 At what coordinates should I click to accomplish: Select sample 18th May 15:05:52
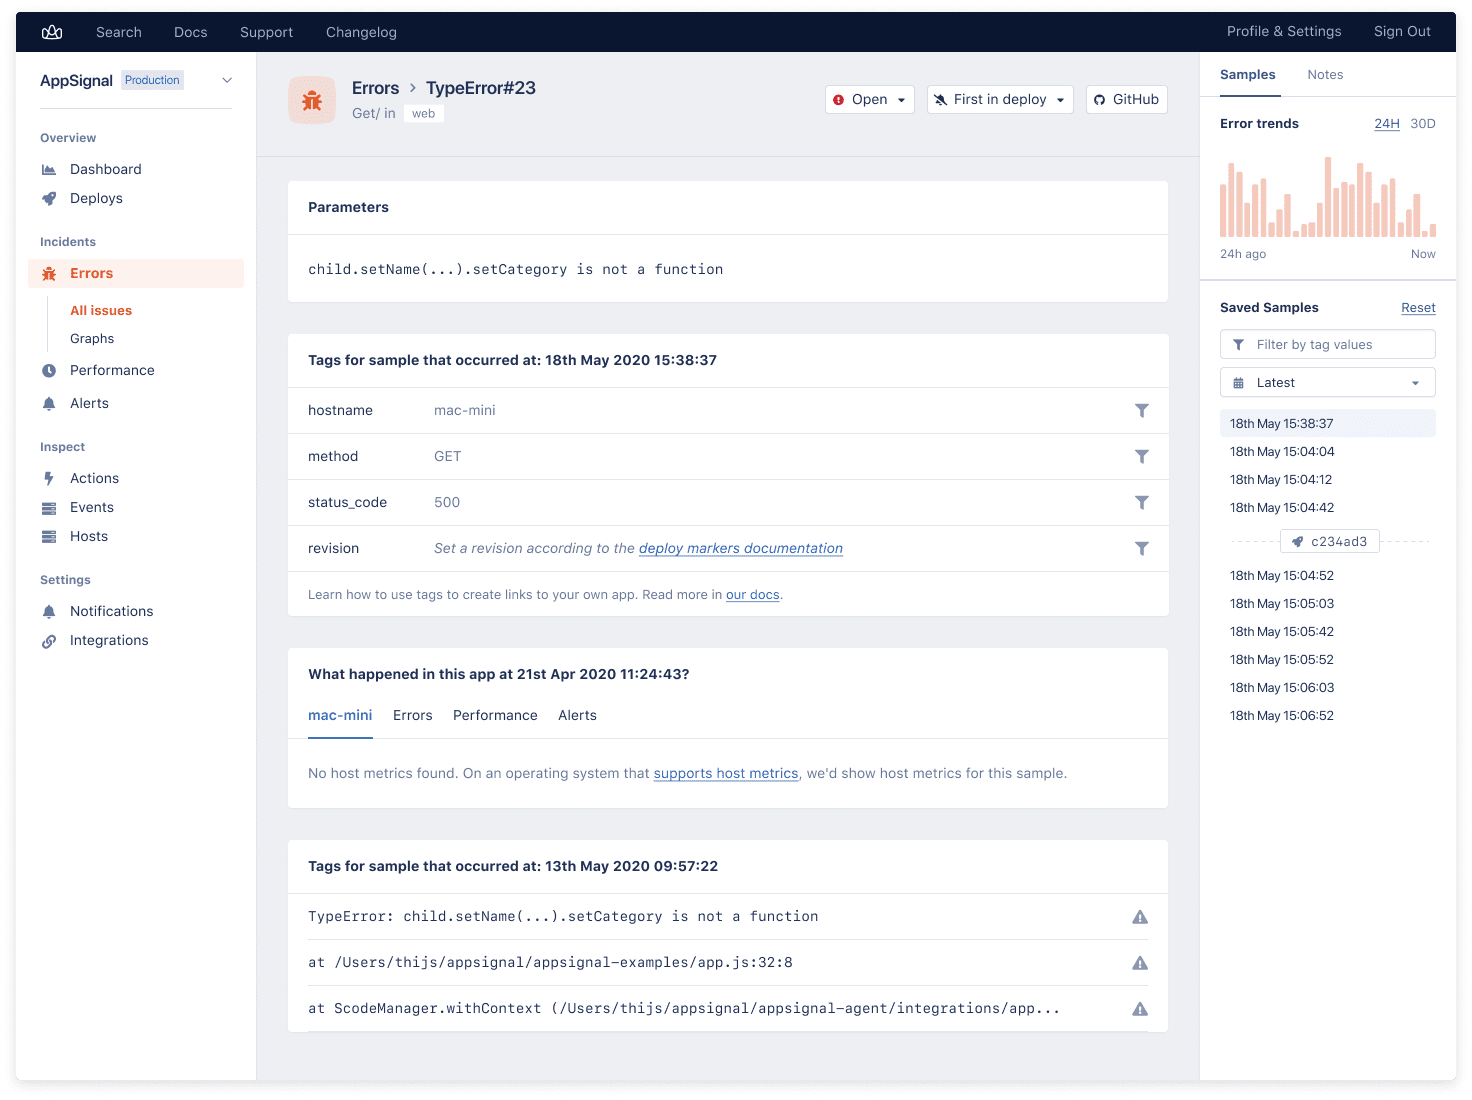pos(1282,660)
